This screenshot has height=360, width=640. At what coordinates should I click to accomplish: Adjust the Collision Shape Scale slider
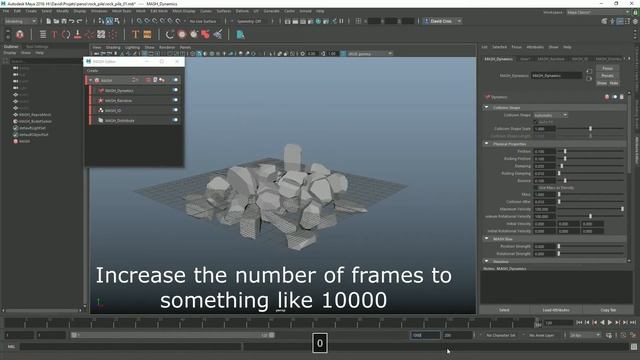[590, 129]
